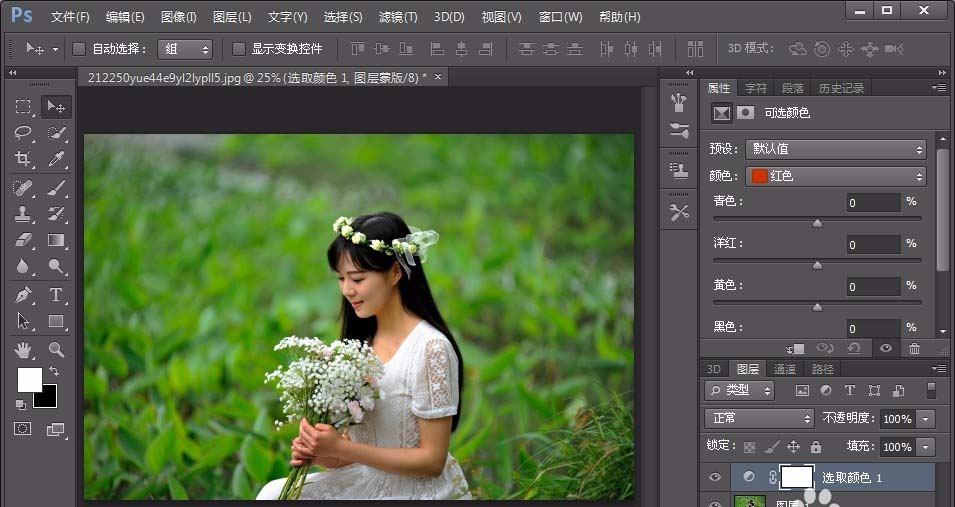Toggle Quick Mask mode

23,429
